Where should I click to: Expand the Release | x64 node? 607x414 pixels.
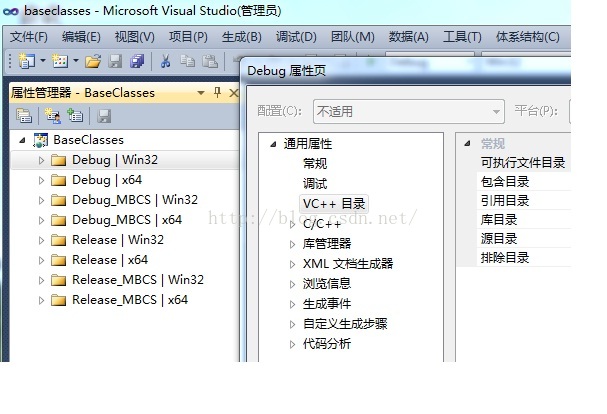(41, 260)
